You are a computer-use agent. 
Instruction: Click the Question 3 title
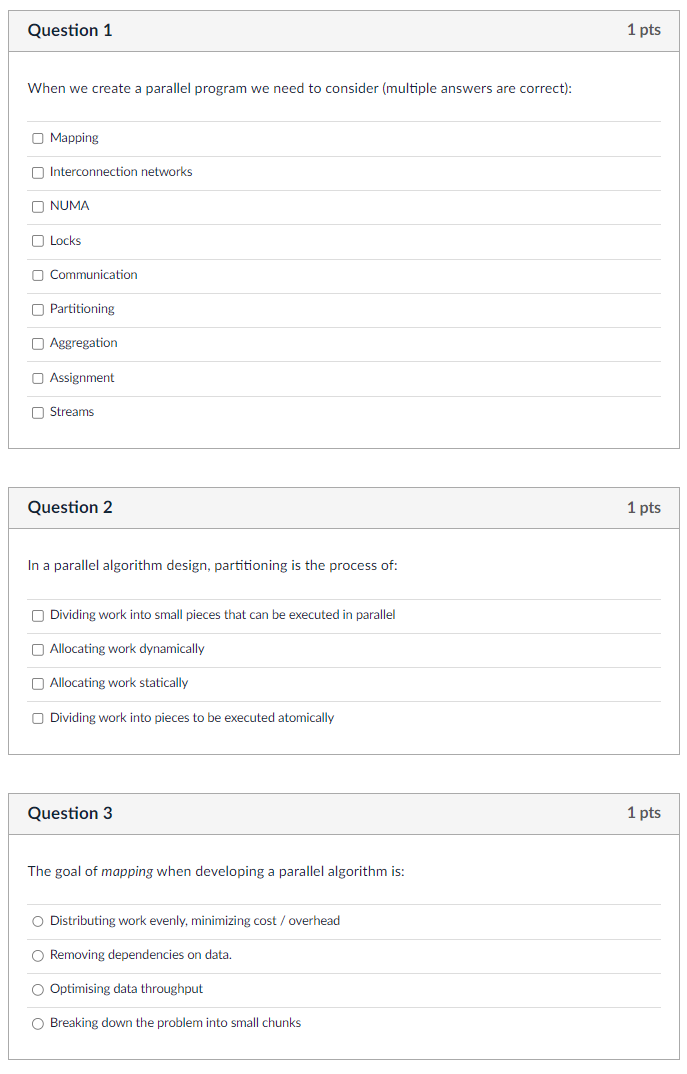70,813
